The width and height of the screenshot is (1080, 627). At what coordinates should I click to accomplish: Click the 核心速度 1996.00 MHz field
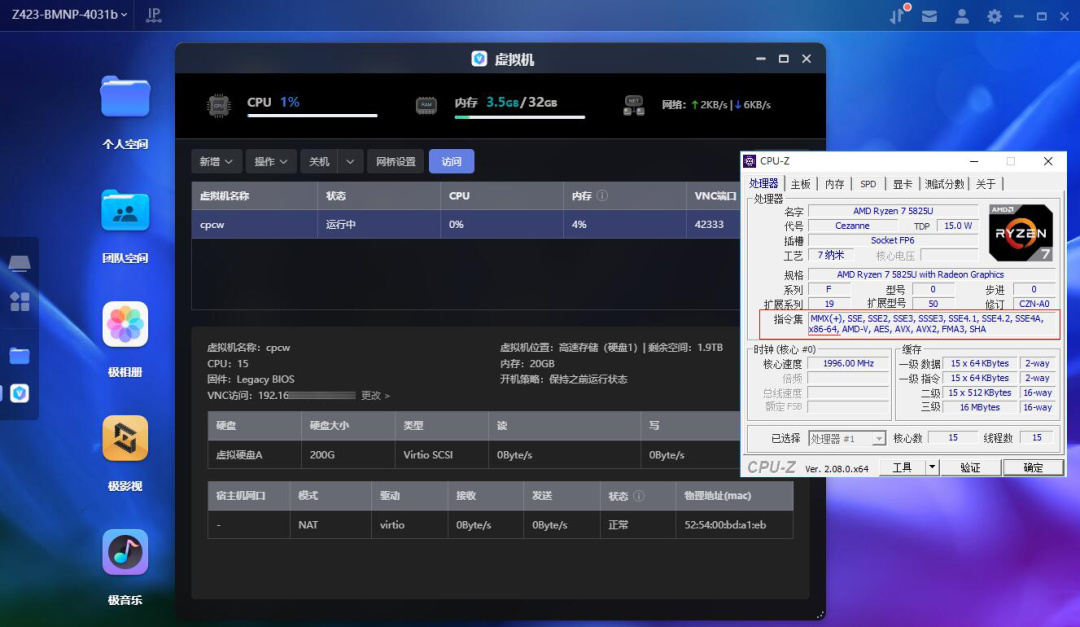tap(848, 363)
